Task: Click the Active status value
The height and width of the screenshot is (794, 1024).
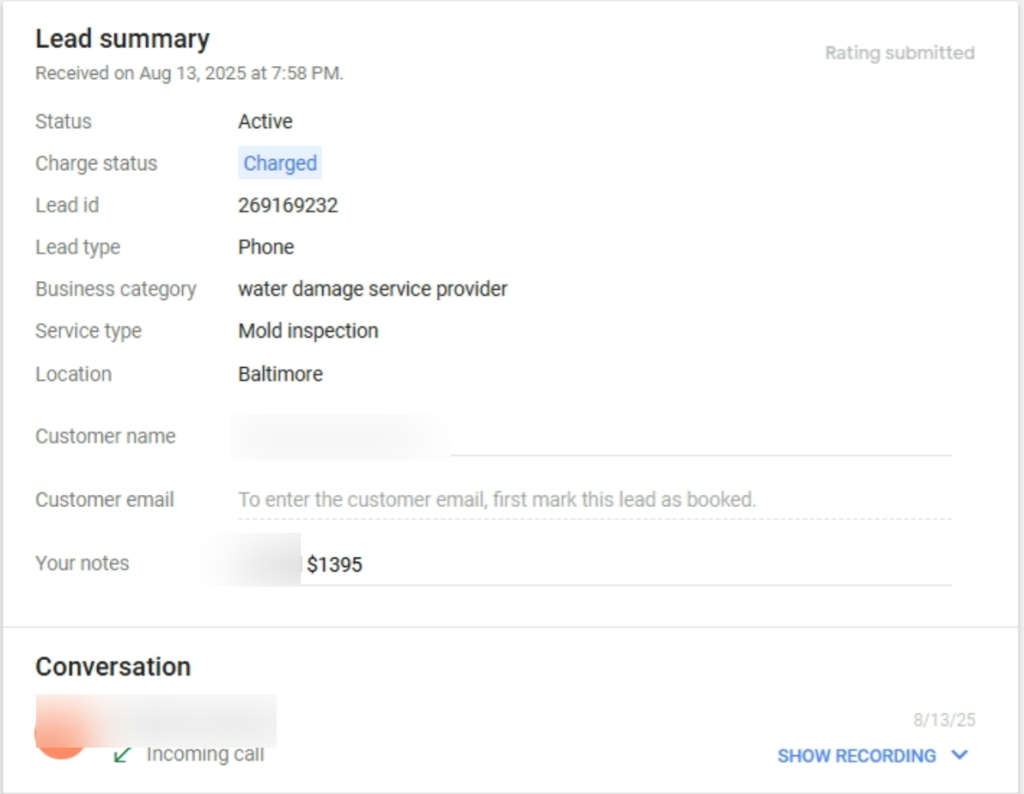Action: 265,121
